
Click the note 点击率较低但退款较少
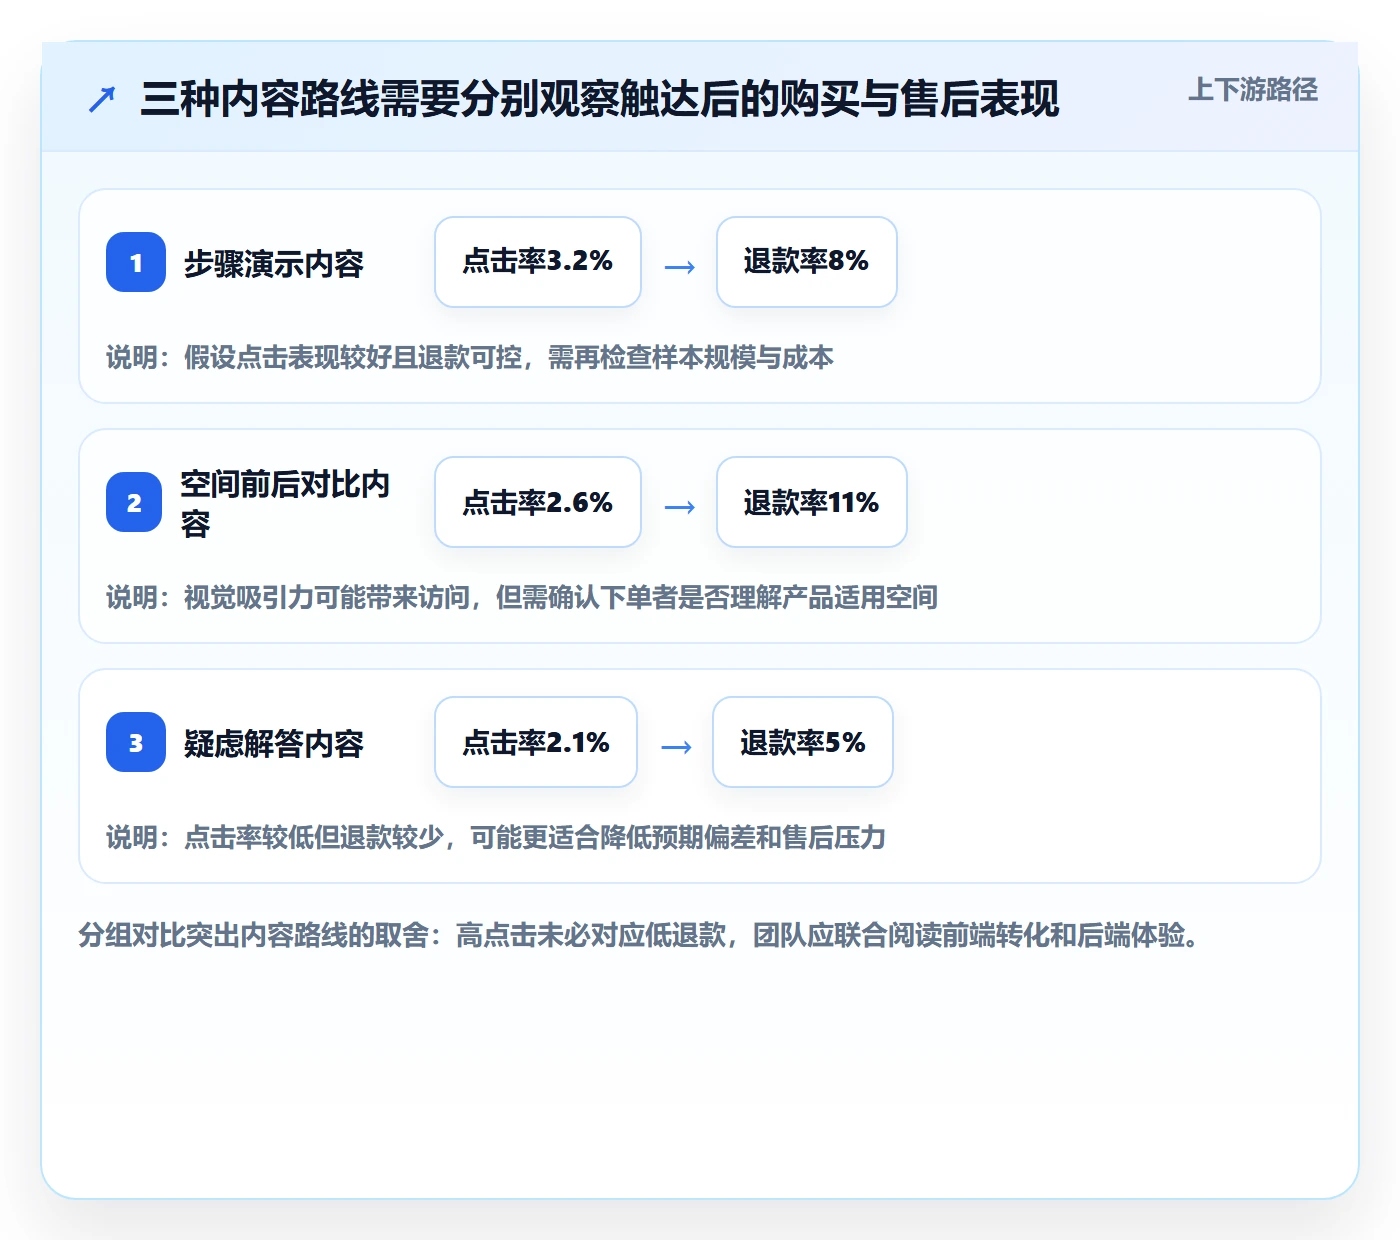point(314,838)
